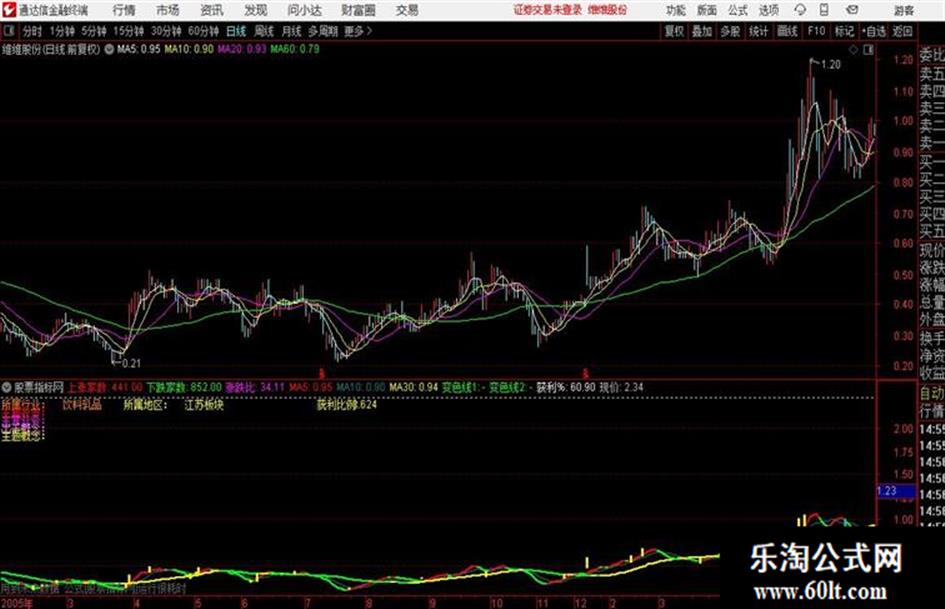Switch to the 分时 period tab

(x=32, y=31)
